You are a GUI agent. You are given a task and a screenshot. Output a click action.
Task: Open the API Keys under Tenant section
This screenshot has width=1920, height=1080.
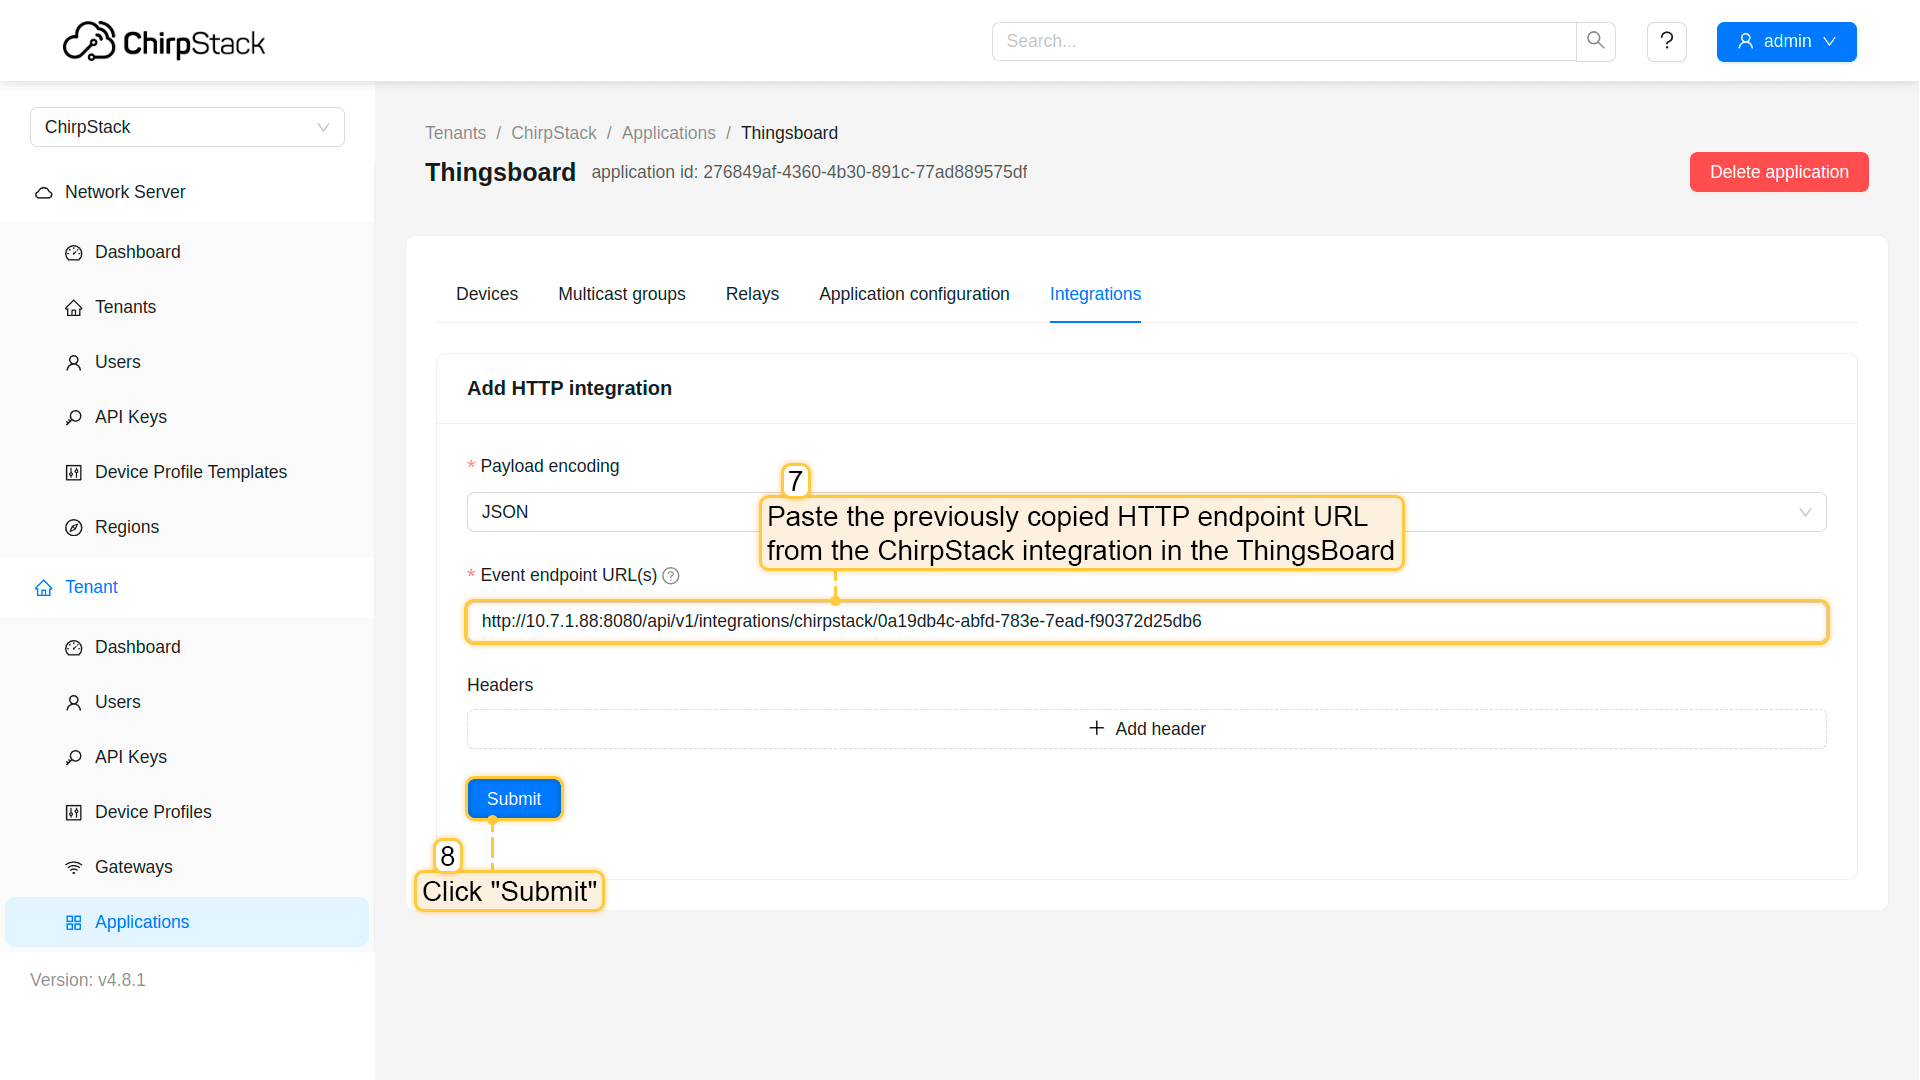[130, 757]
